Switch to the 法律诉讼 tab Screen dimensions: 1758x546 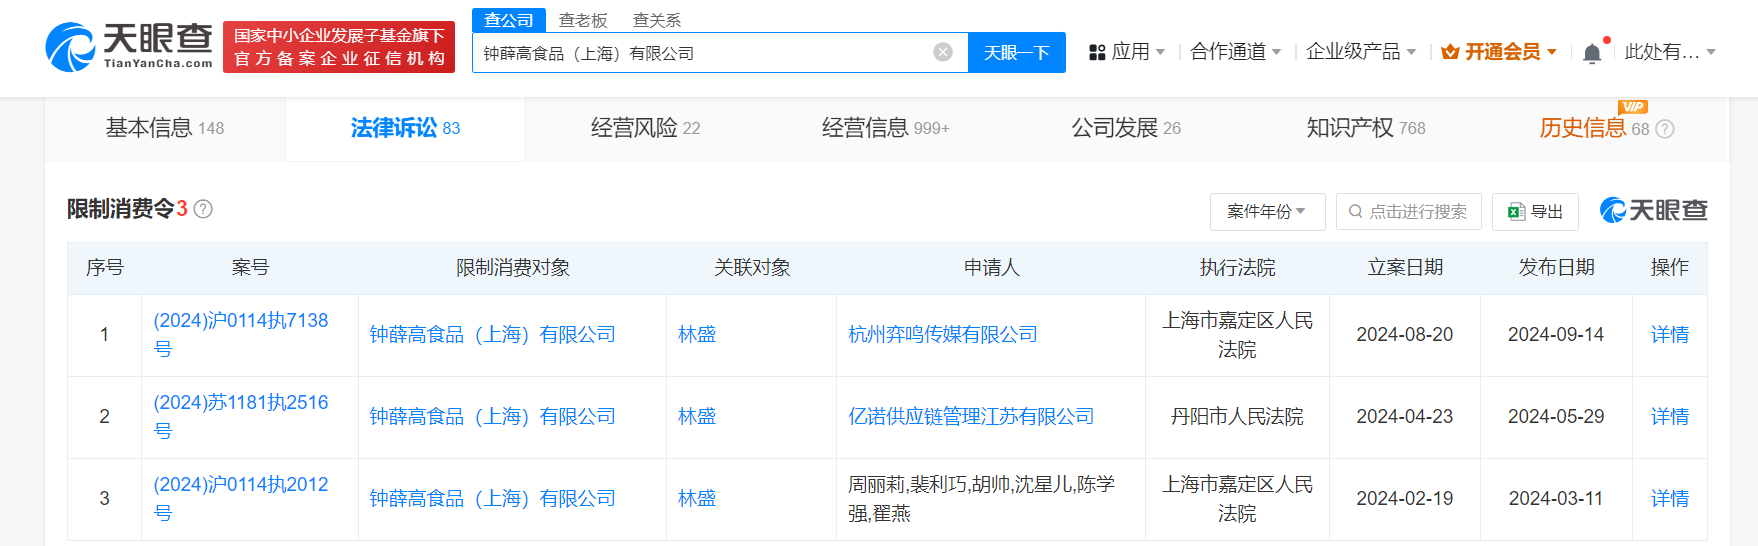click(x=405, y=128)
